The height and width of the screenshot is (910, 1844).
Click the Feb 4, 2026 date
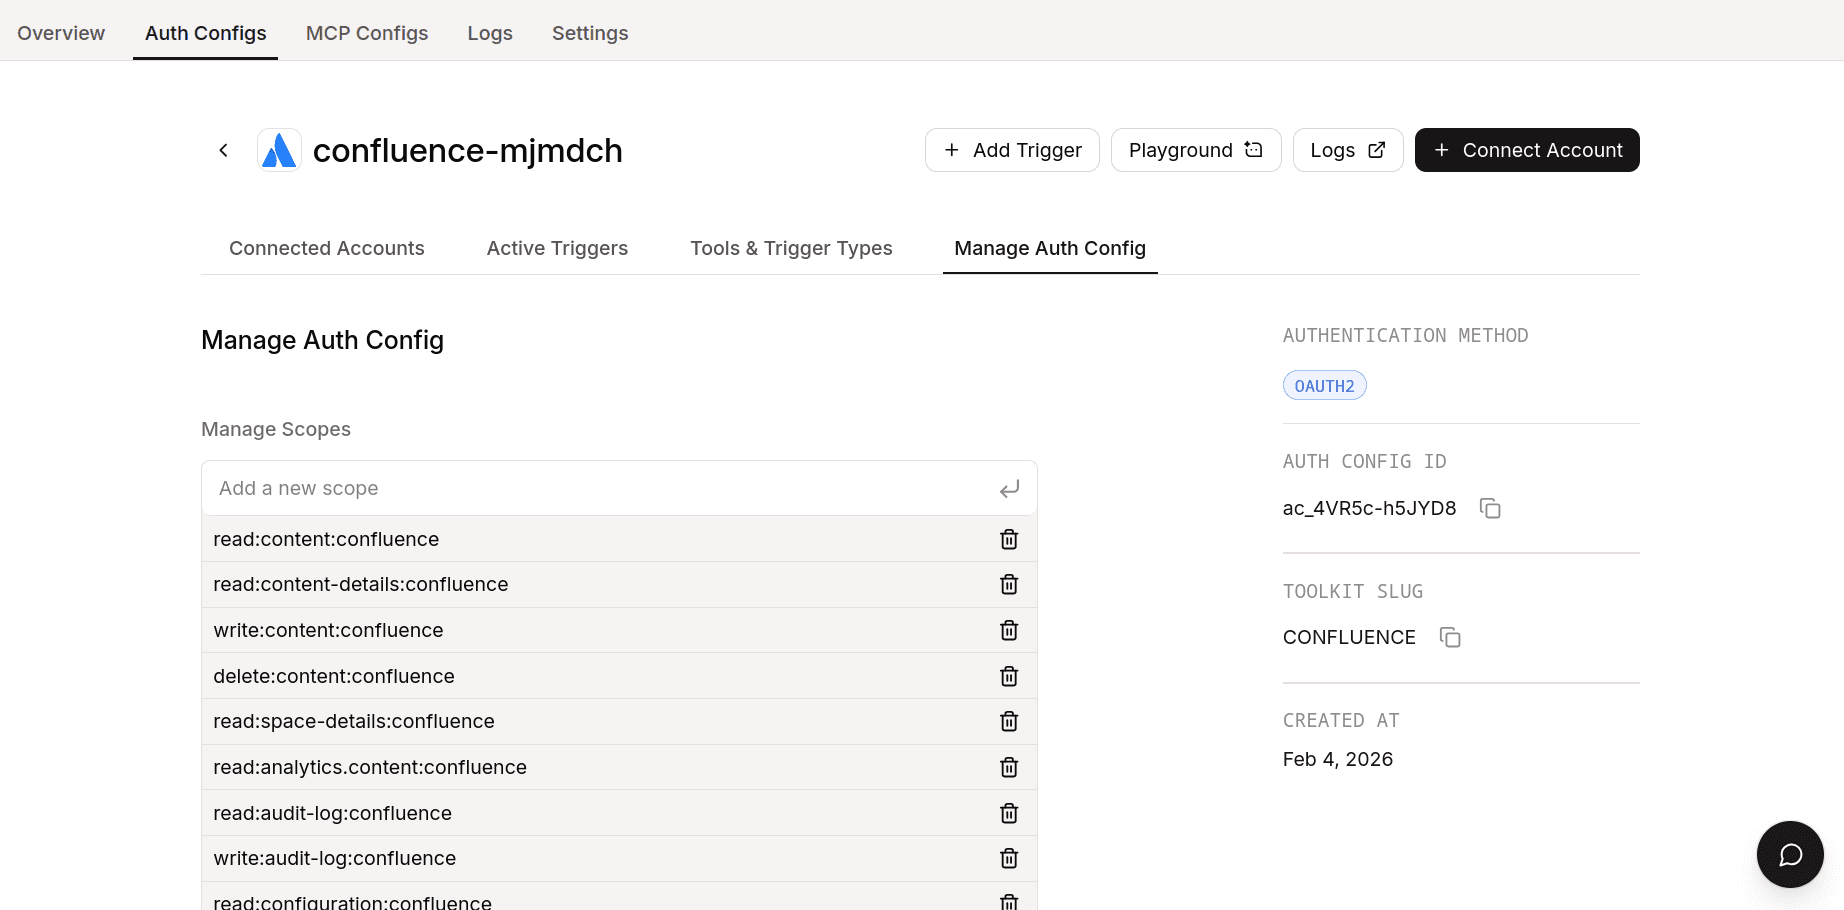(x=1338, y=759)
